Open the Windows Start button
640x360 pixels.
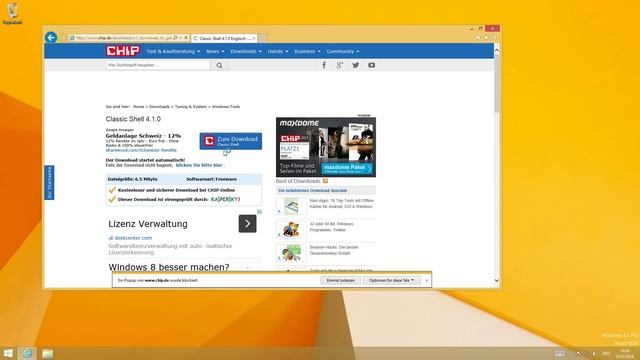pos(8,353)
